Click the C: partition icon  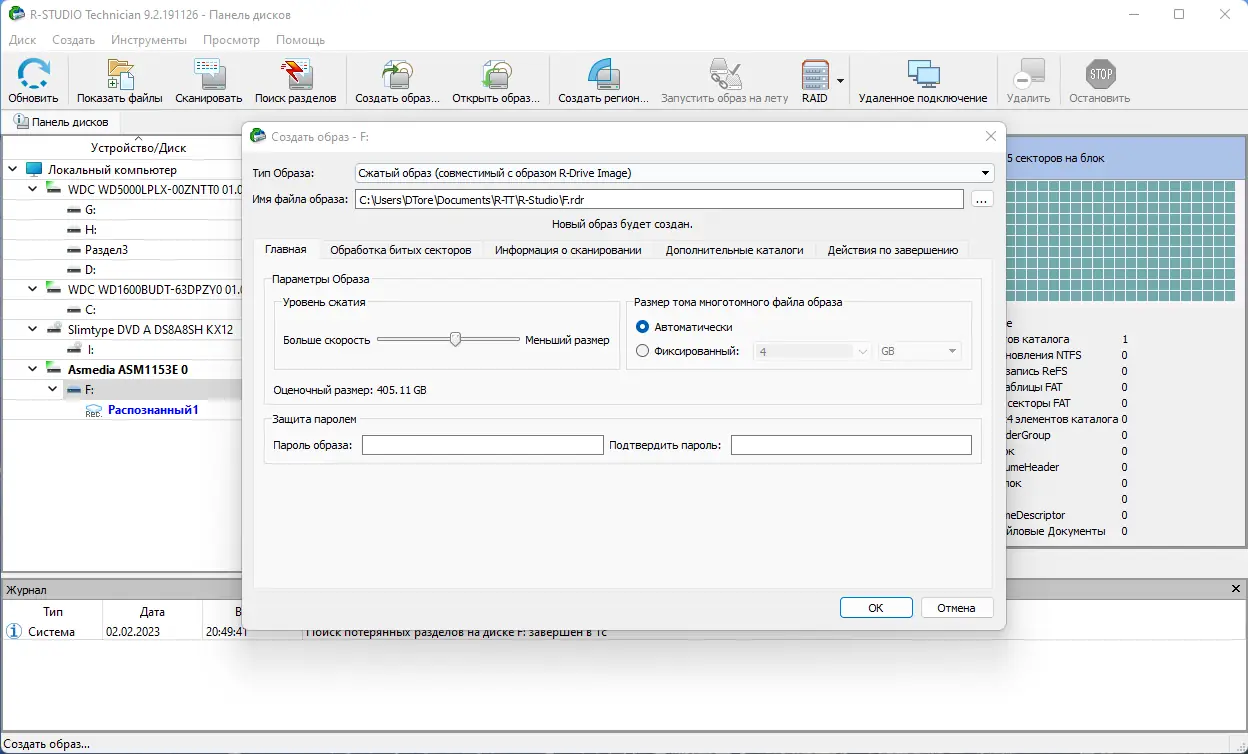74,310
